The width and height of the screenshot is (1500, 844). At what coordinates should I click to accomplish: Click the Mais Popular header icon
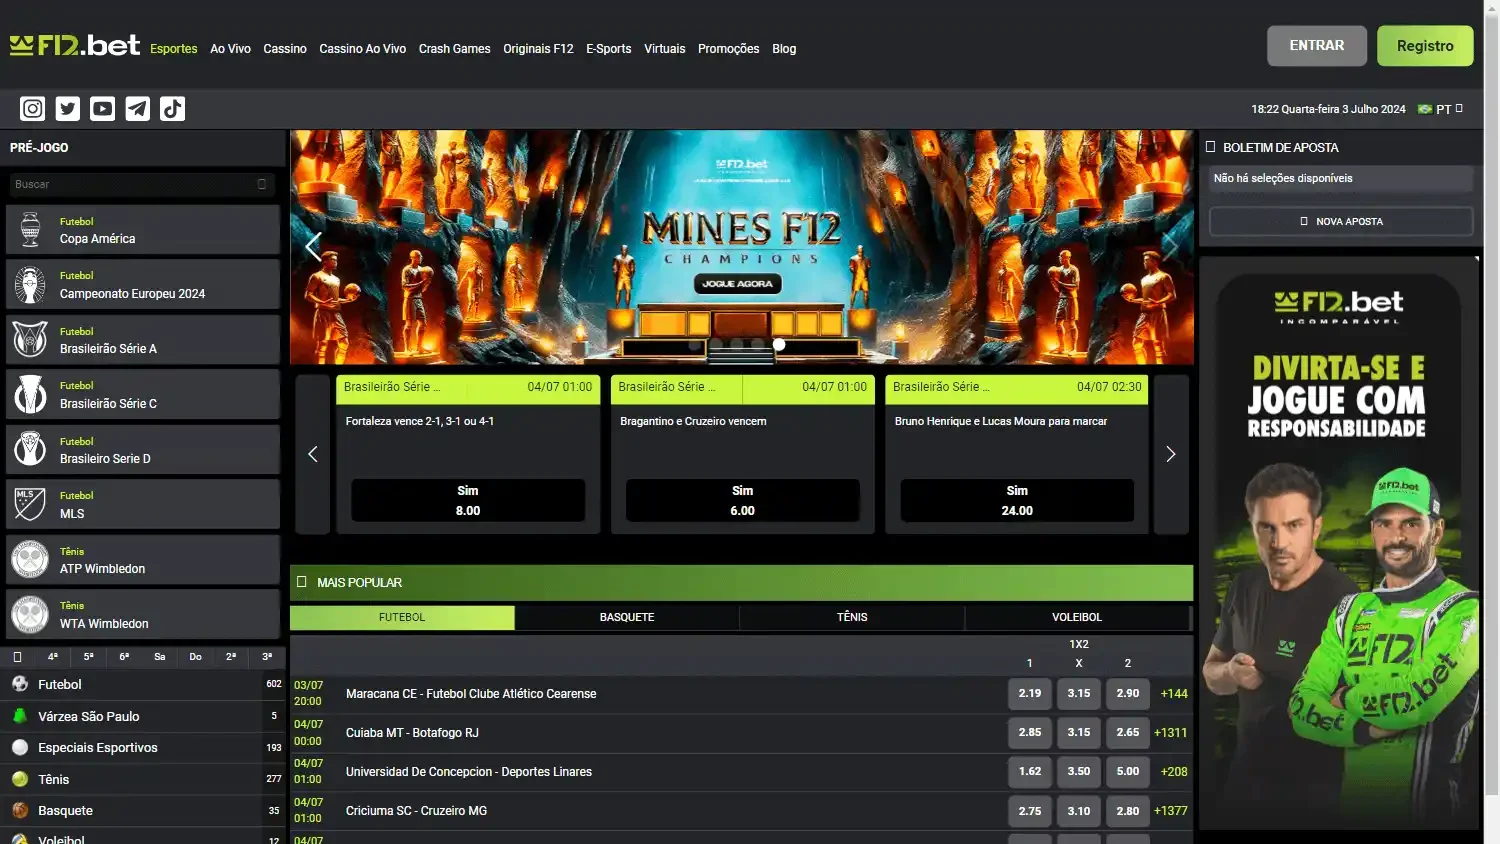(x=302, y=582)
